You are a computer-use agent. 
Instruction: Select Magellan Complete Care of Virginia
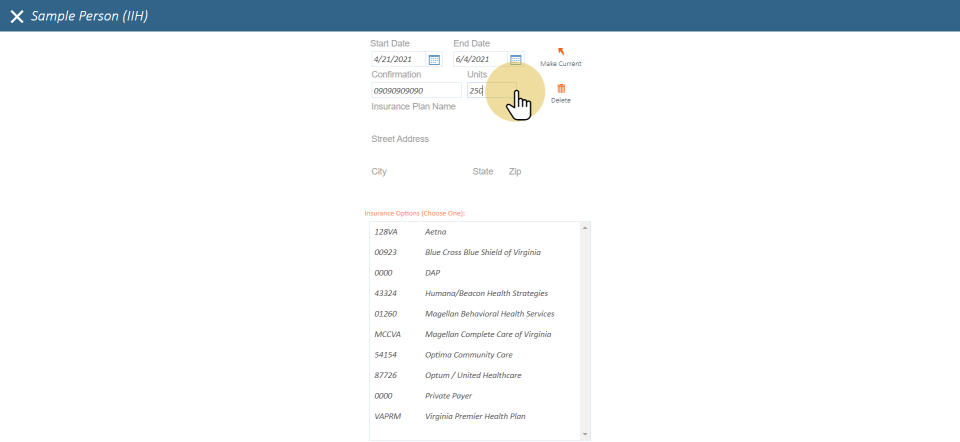click(487, 334)
